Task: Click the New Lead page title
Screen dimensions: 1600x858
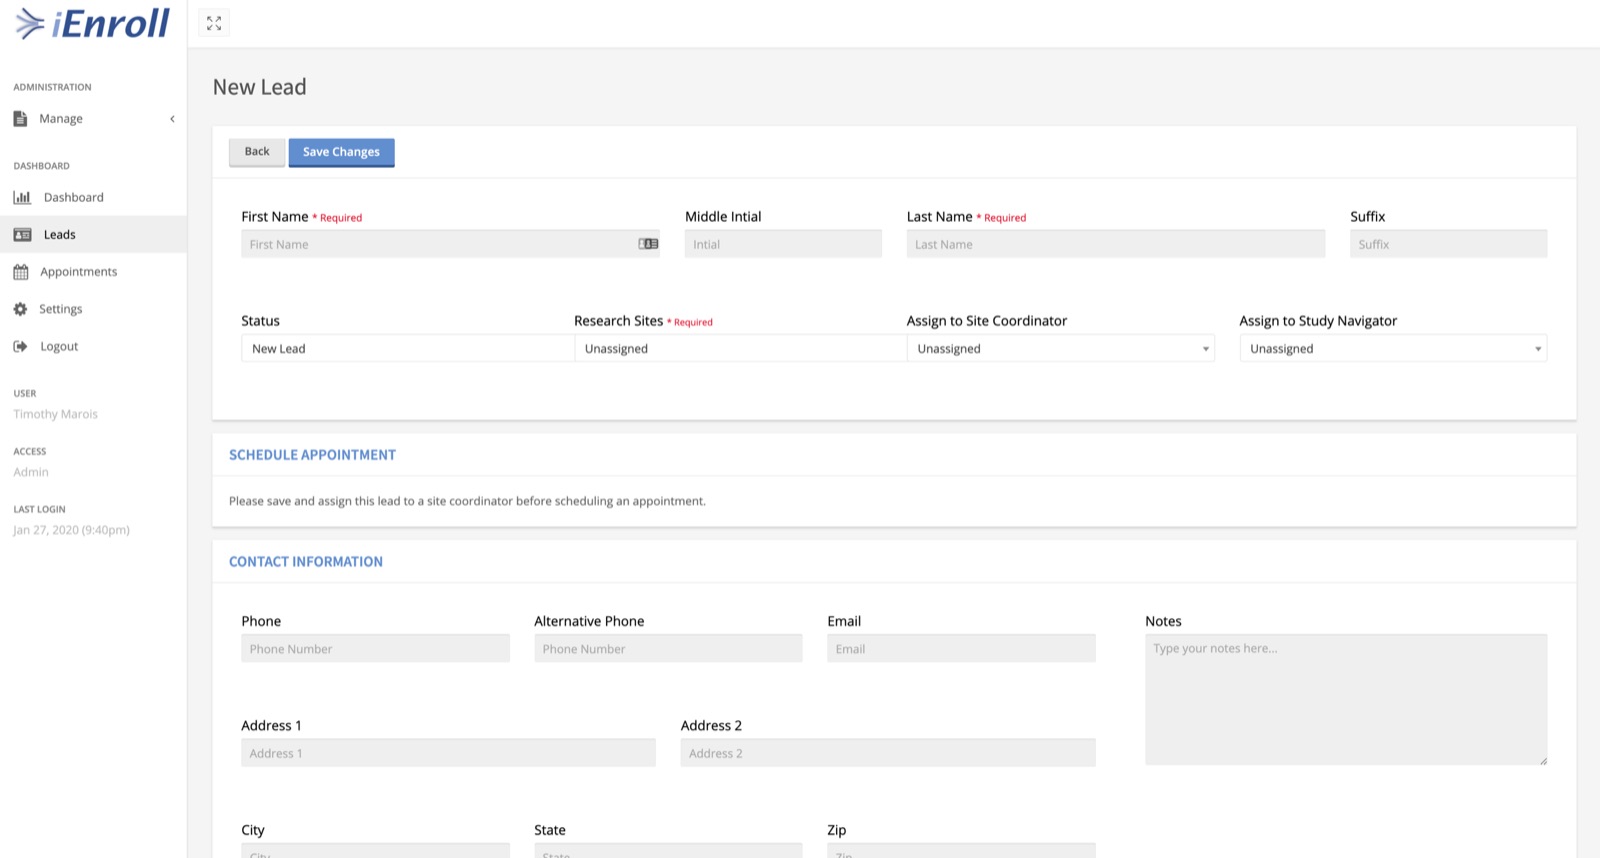Action: [259, 87]
